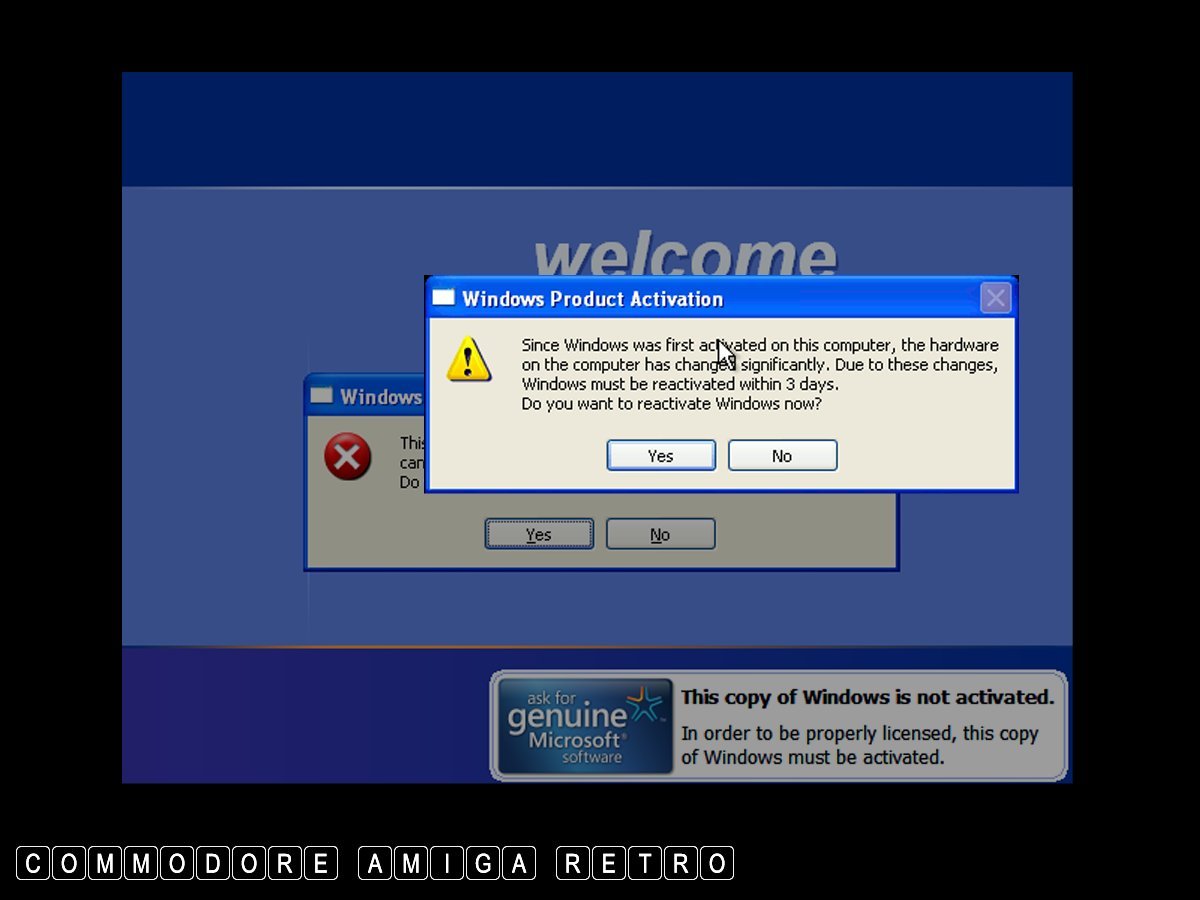Click the background dialog's "Windows" title text

coord(381,397)
